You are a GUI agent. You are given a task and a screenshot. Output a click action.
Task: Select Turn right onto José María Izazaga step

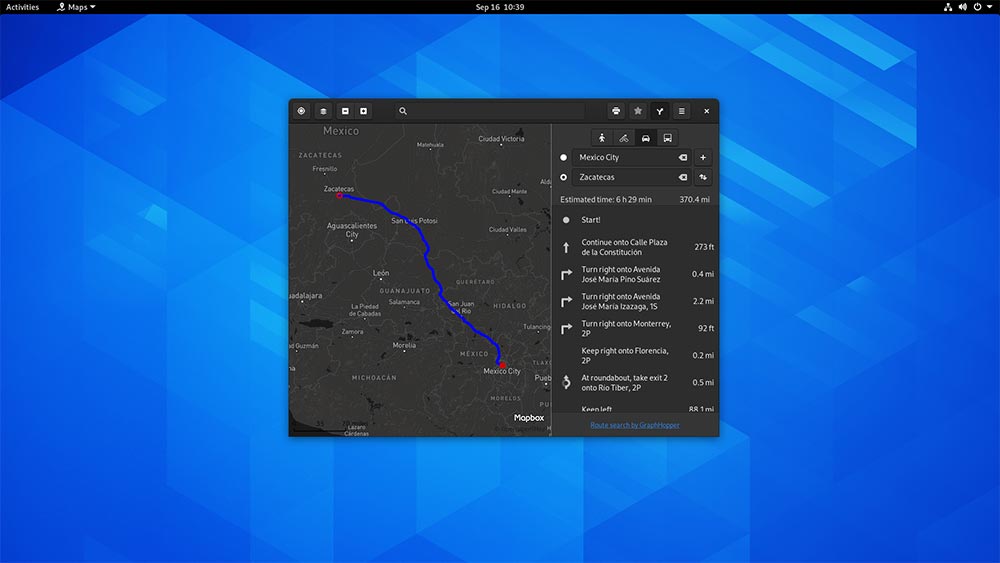[x=636, y=301]
